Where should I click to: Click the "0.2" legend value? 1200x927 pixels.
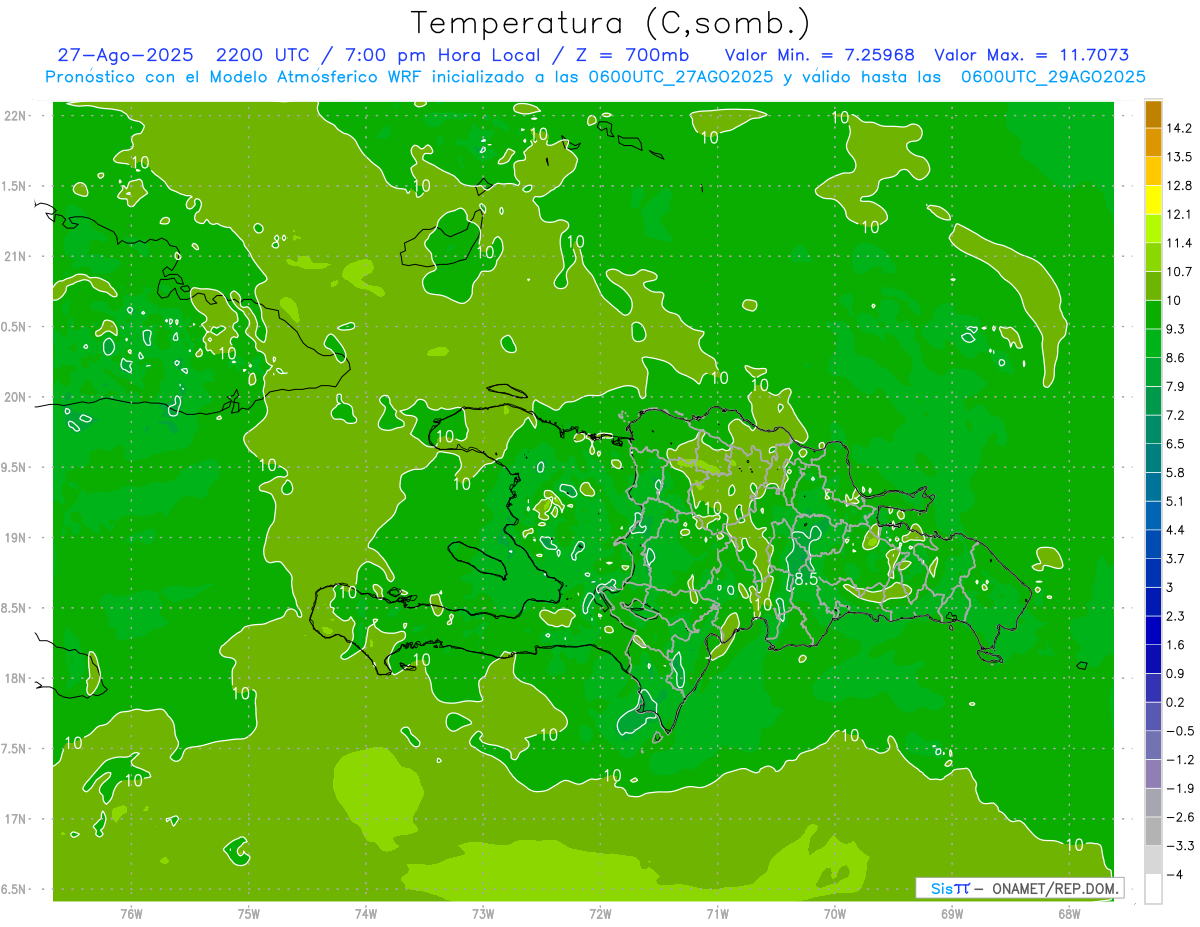pos(1176,702)
